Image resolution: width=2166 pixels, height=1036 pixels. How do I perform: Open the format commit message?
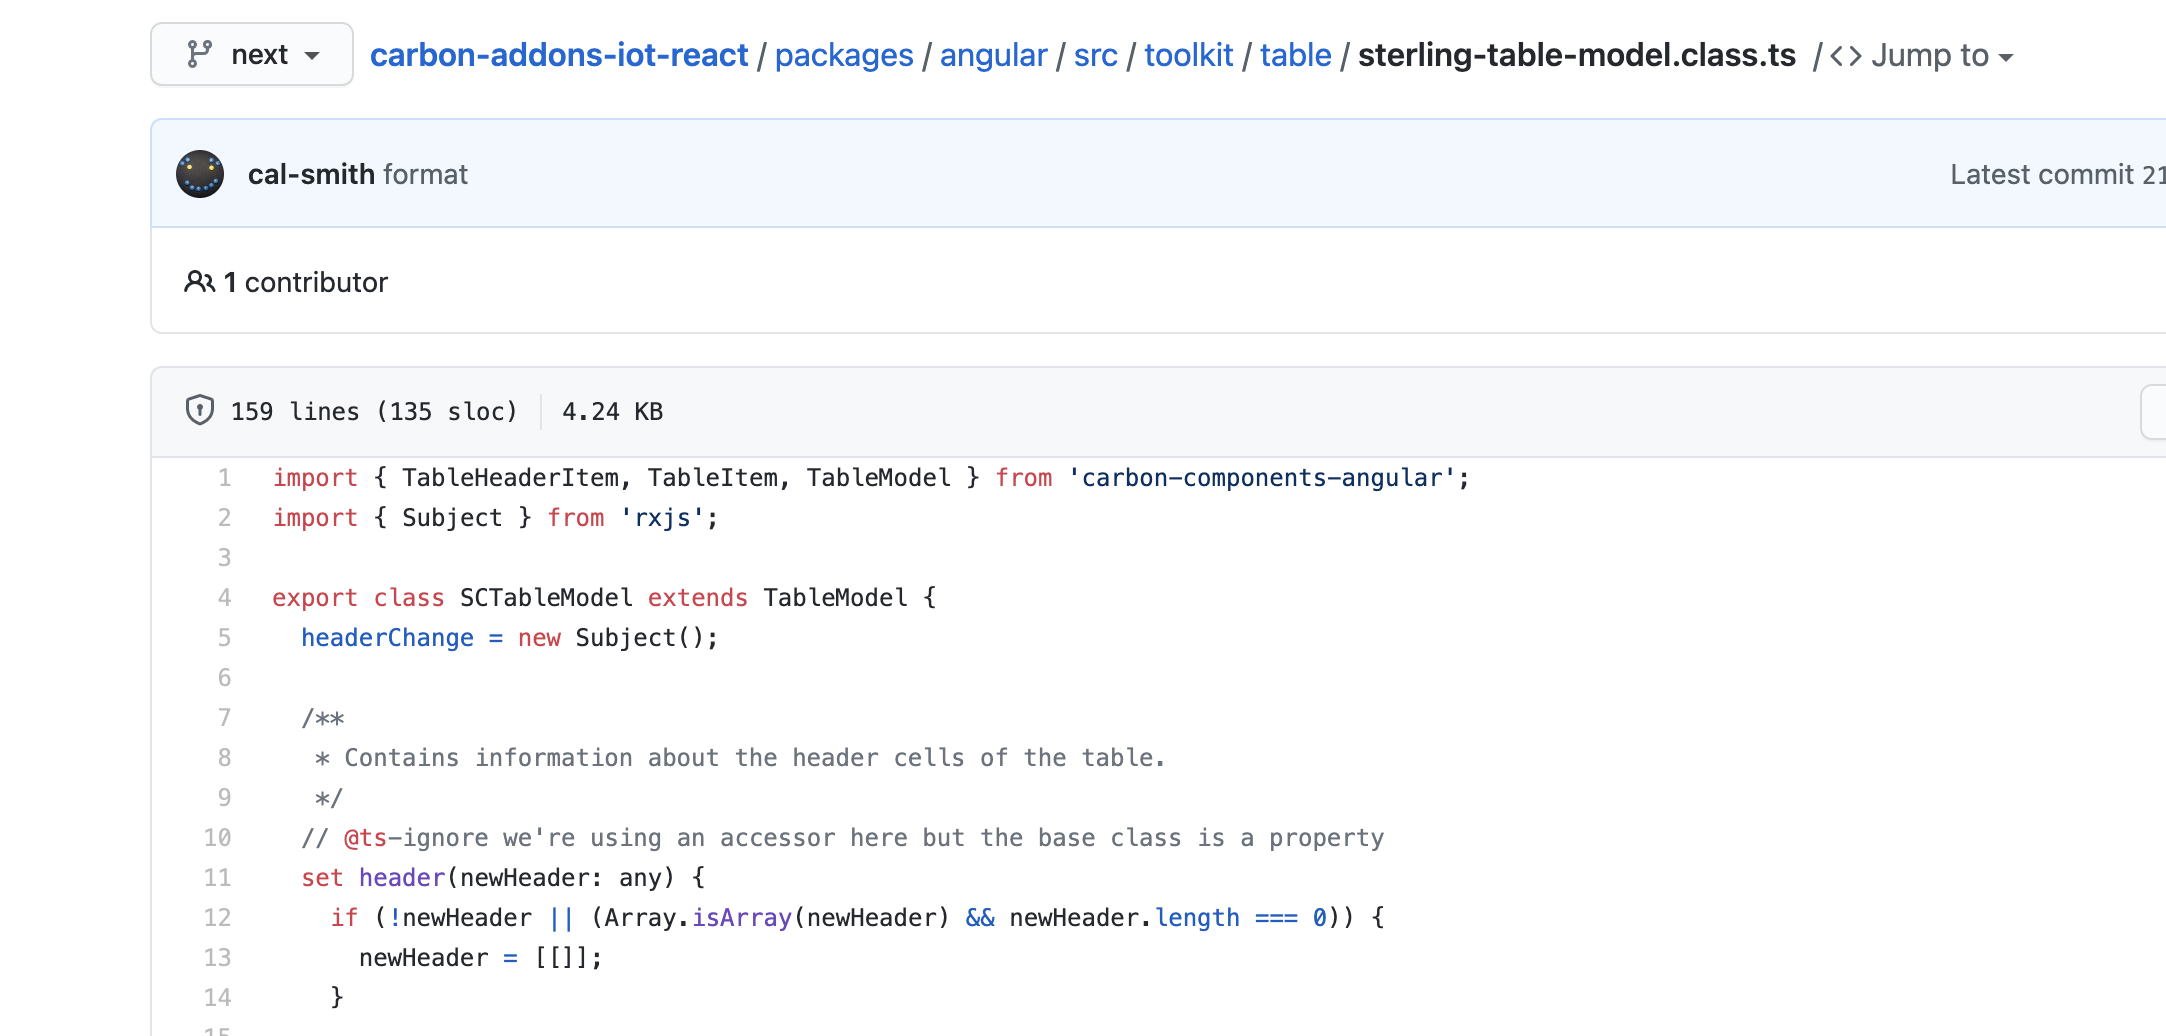click(426, 173)
